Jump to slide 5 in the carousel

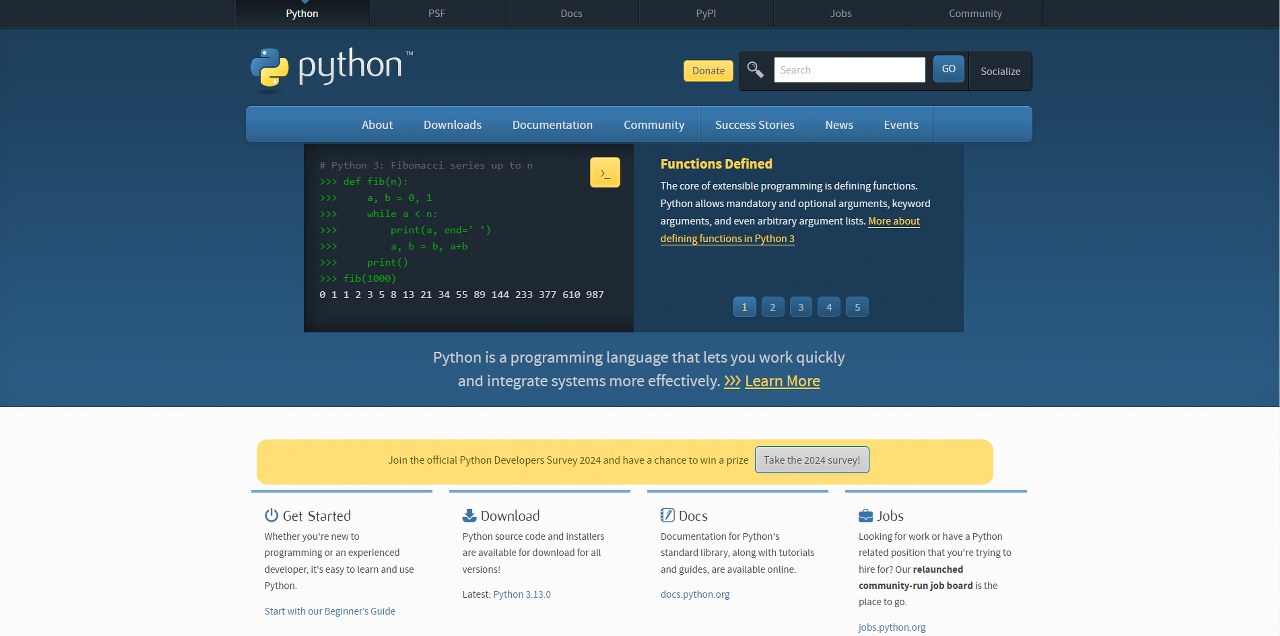click(857, 307)
